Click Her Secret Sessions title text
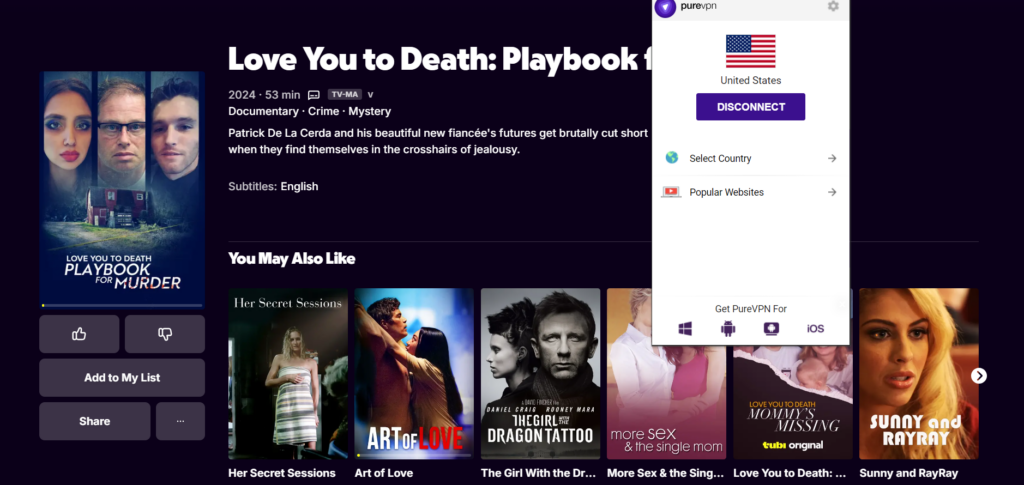 pos(282,473)
